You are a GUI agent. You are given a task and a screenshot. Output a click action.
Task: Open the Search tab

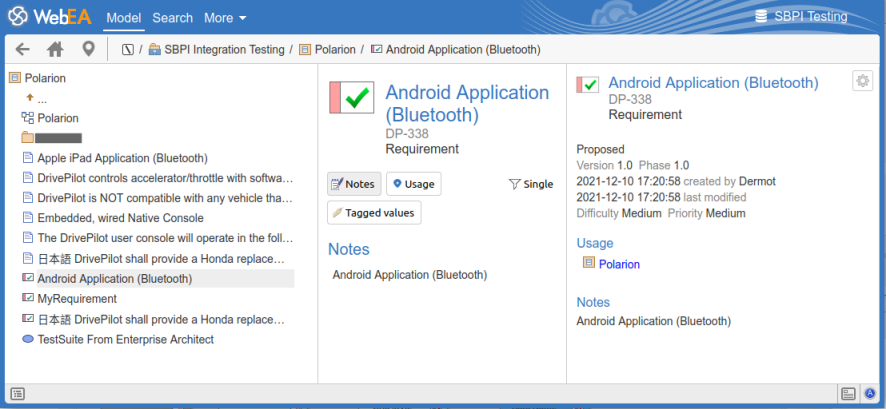pos(173,18)
